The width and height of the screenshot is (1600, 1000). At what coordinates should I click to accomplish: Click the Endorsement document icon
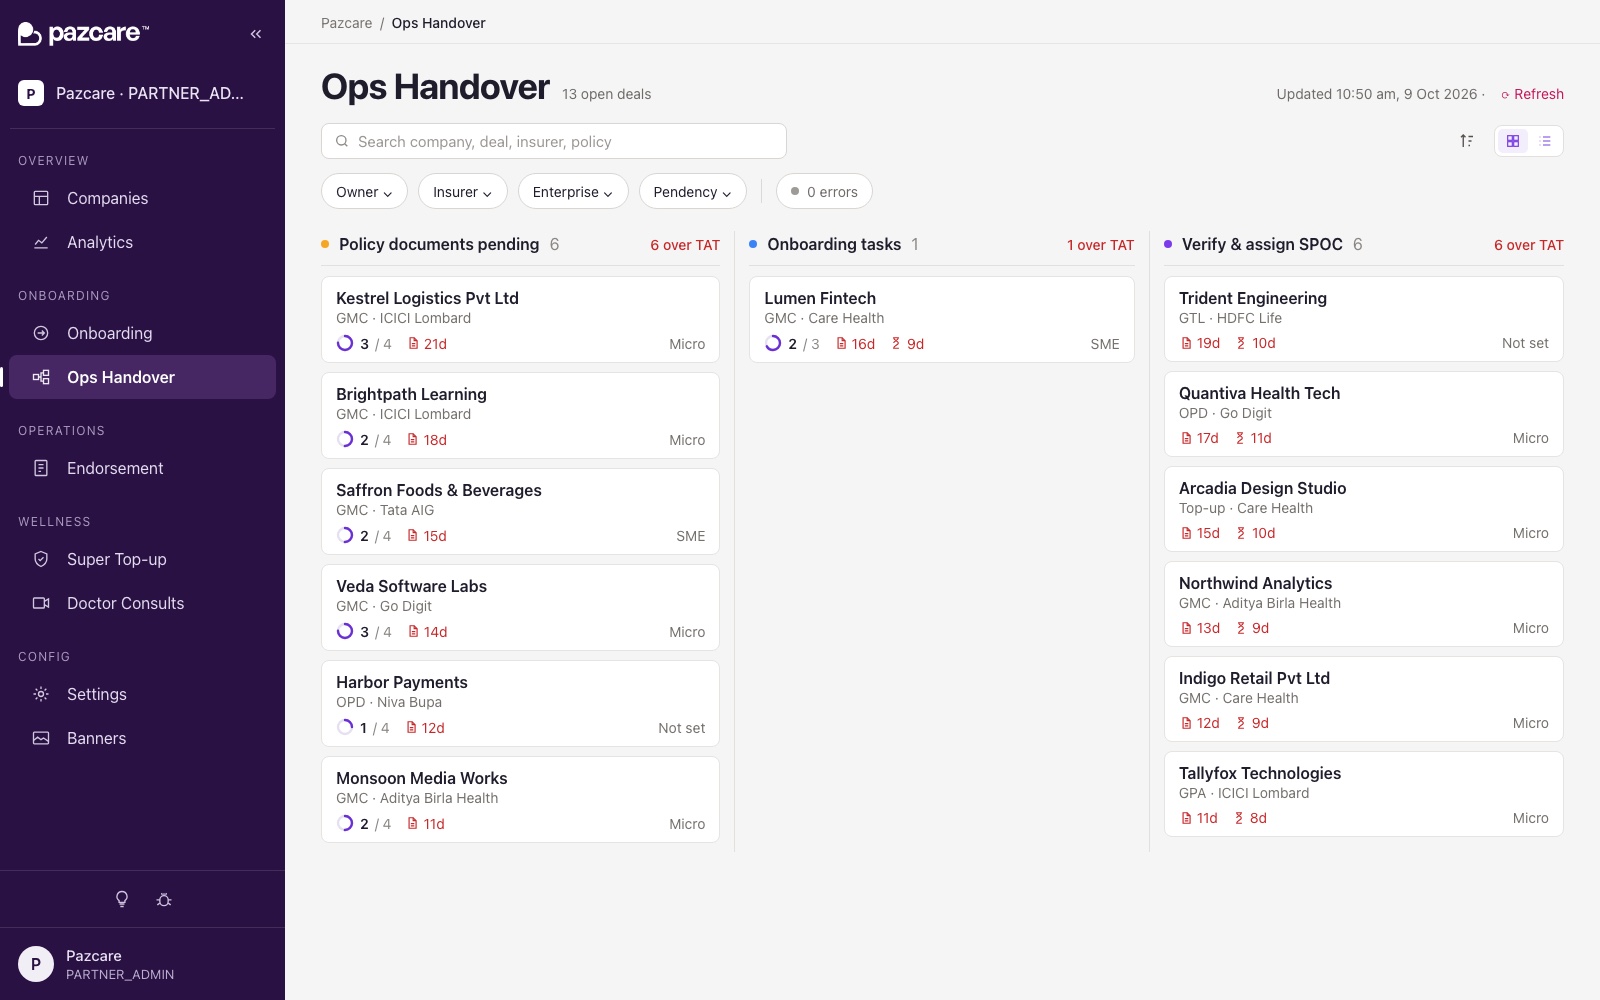coord(41,468)
